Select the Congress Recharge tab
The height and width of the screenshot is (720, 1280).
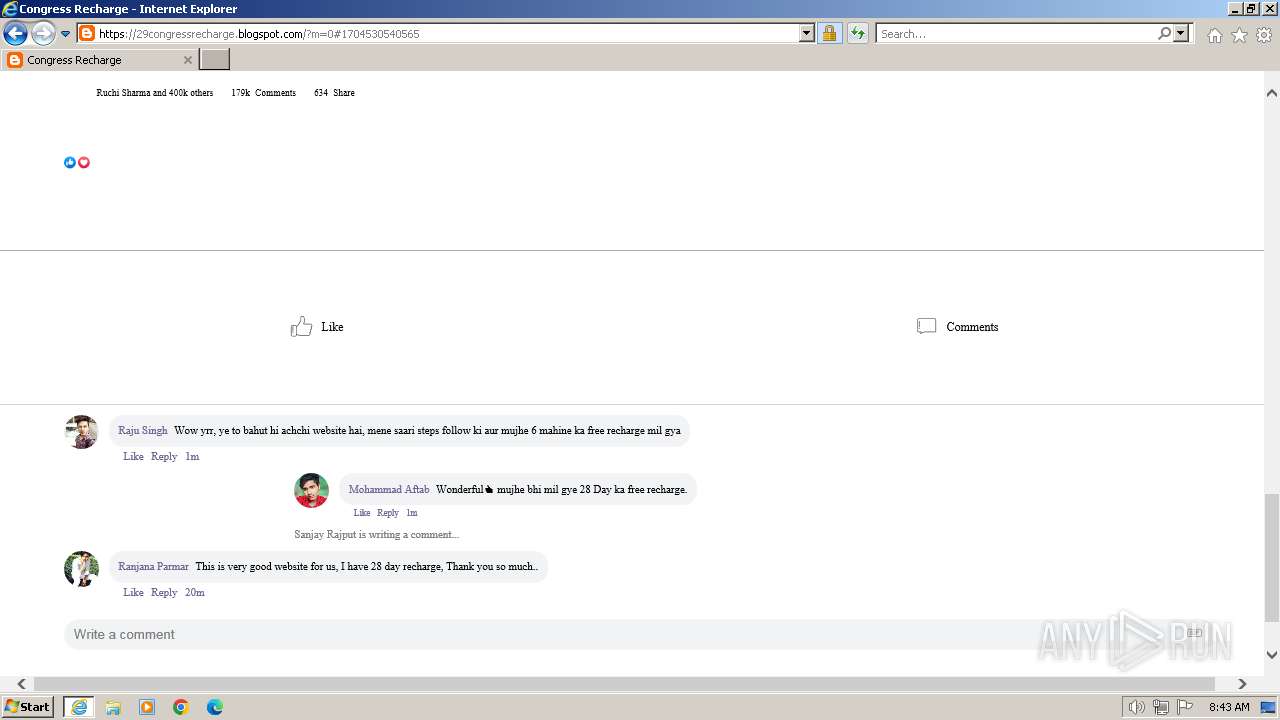pyautogui.click(x=98, y=60)
